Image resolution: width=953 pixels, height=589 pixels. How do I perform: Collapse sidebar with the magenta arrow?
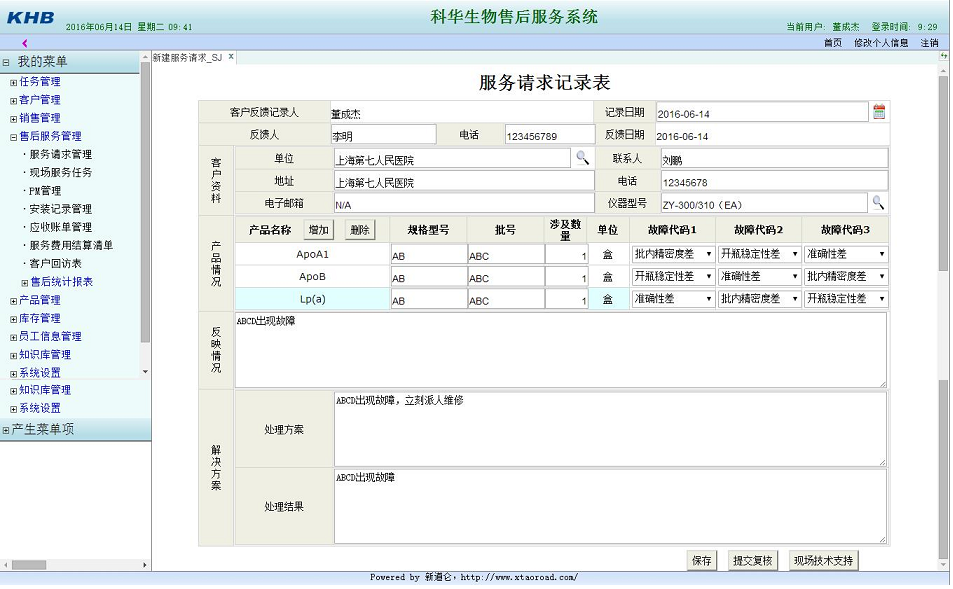click(24, 43)
